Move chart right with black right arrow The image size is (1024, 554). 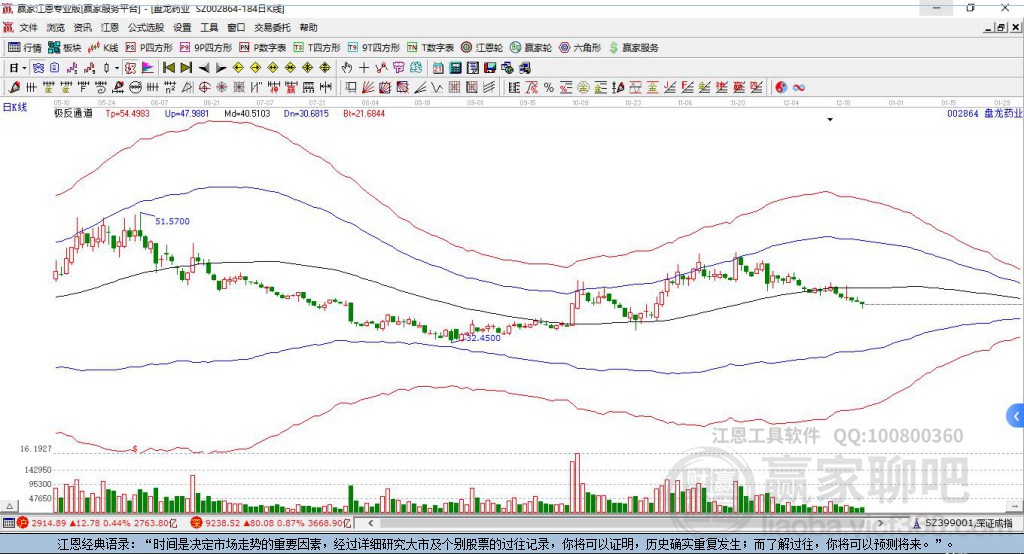[221, 68]
